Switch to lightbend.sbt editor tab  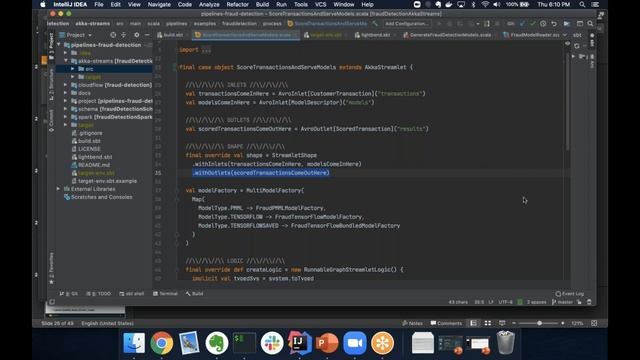point(373,35)
